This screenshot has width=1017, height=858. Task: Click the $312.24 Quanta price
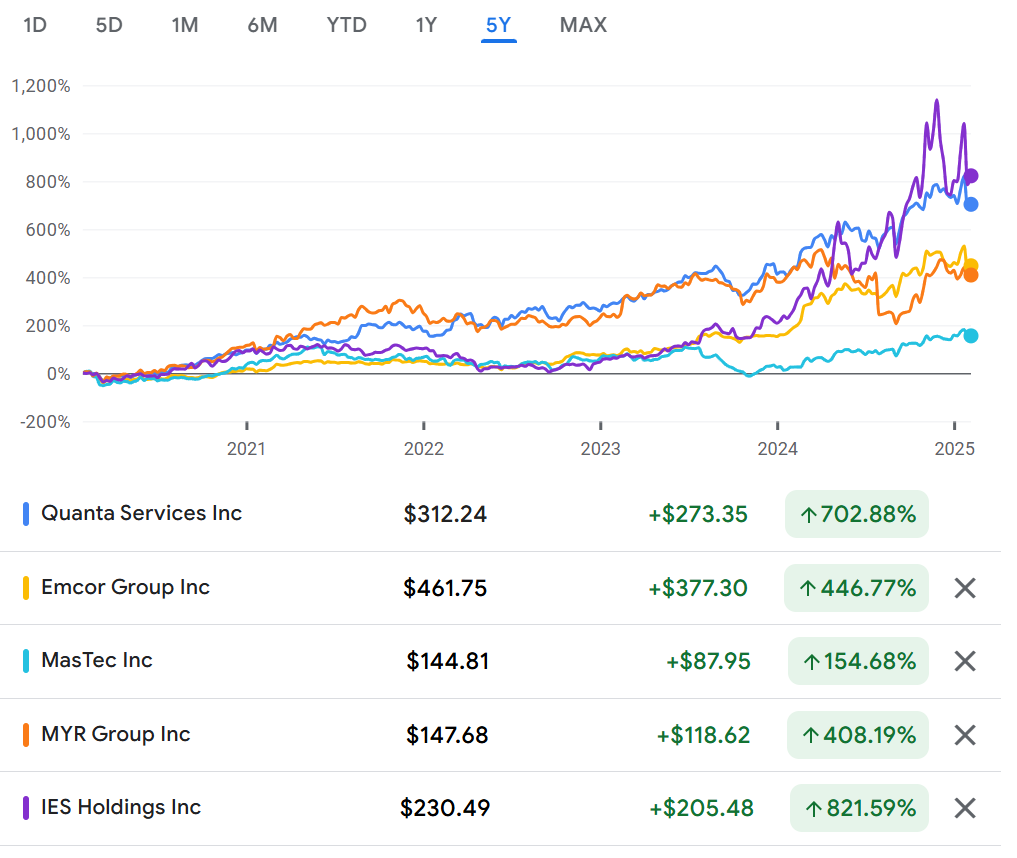click(445, 514)
